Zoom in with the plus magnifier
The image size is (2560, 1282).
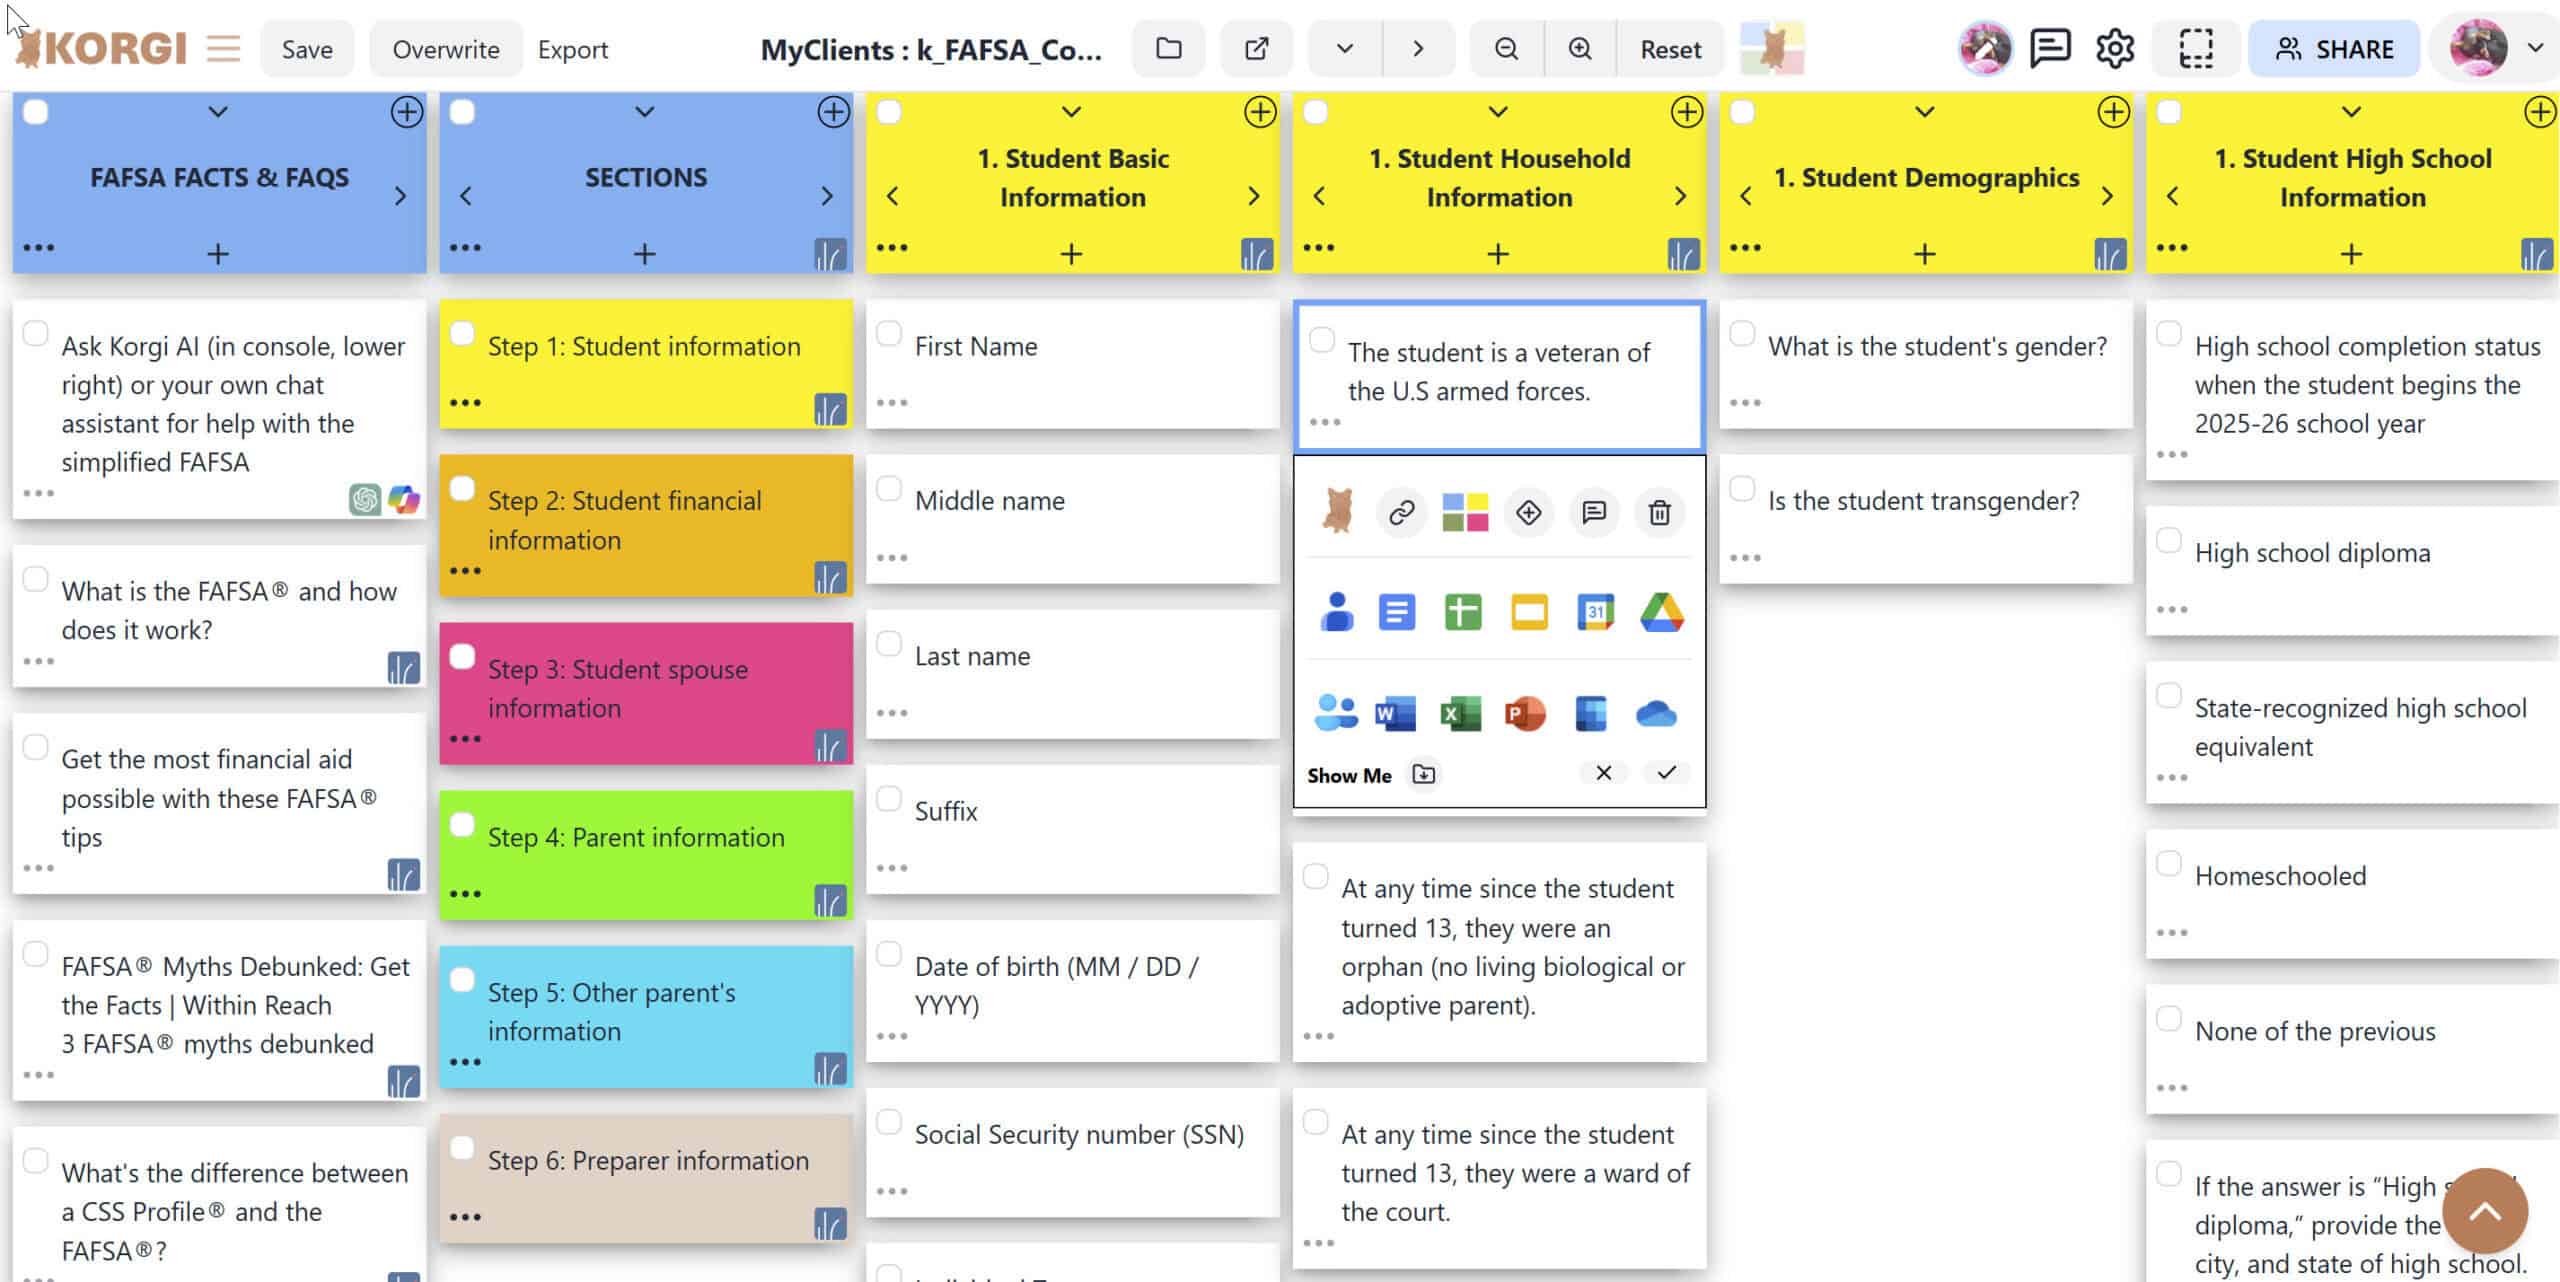click(x=1580, y=49)
